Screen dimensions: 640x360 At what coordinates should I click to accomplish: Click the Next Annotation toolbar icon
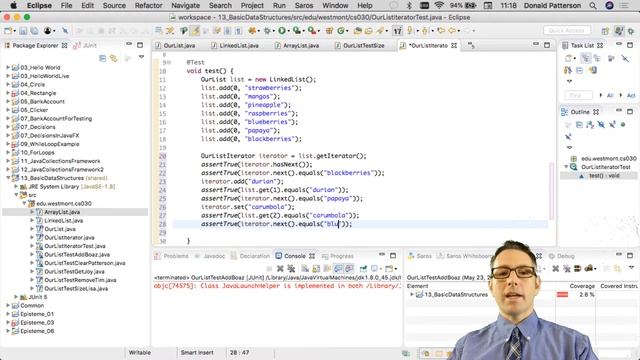coord(410,31)
